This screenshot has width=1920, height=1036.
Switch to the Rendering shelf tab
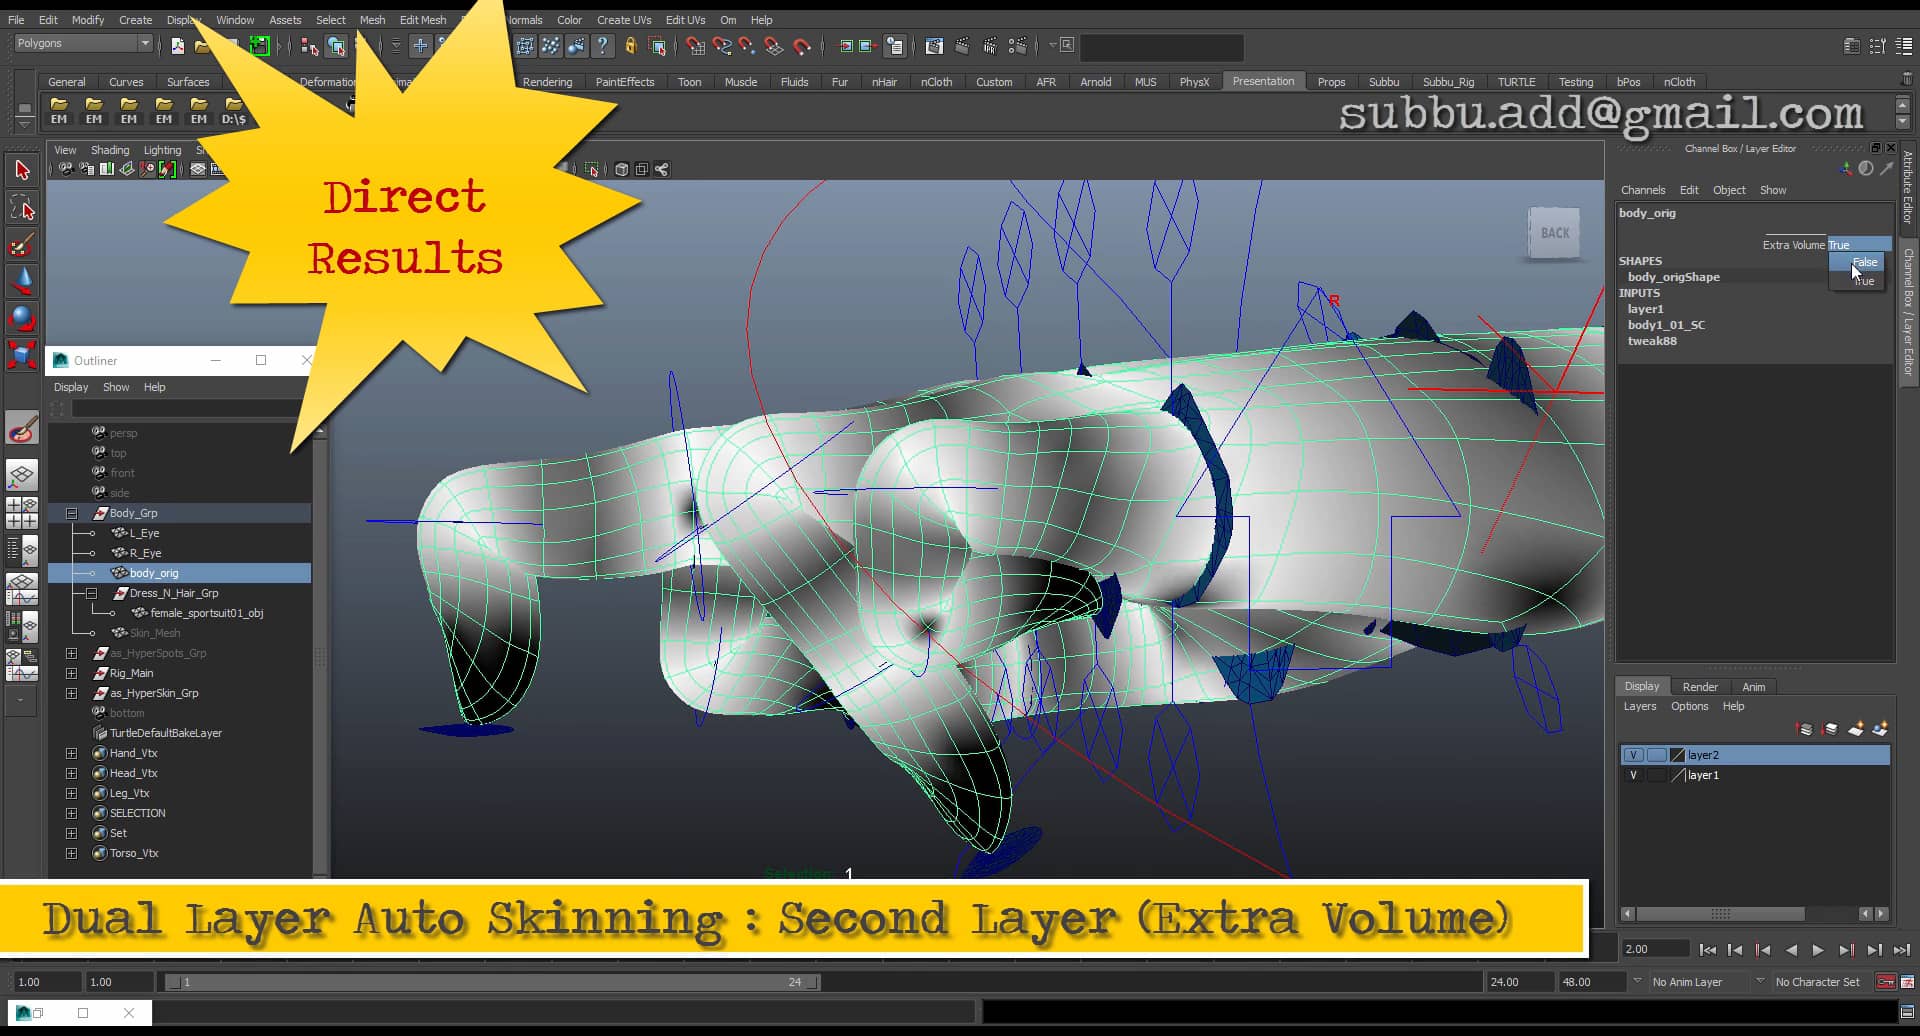click(547, 82)
